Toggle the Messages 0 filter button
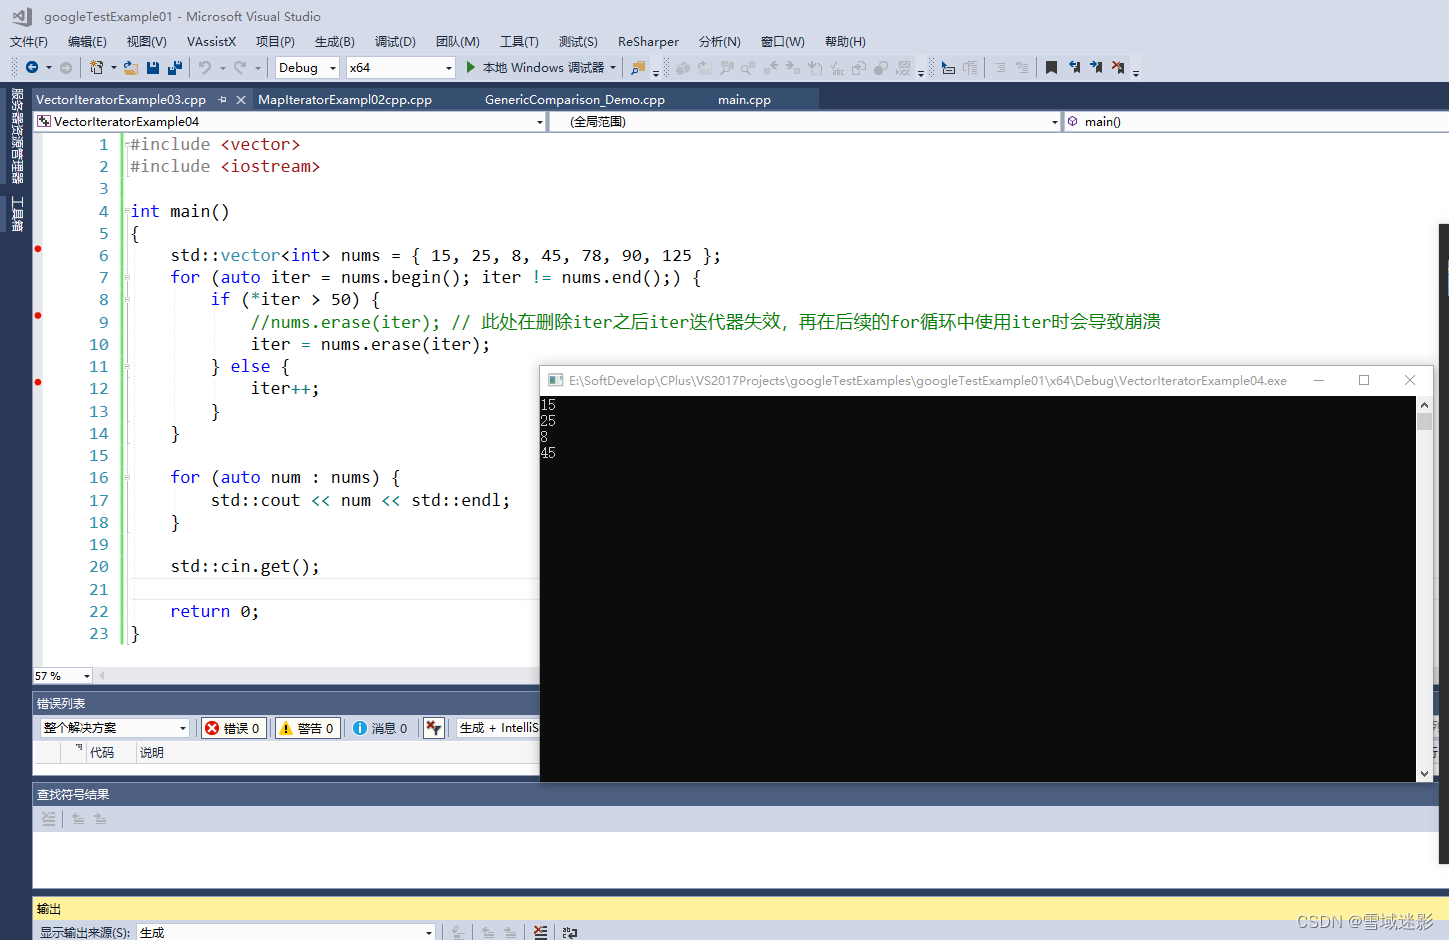The height and width of the screenshot is (940, 1449). (381, 728)
